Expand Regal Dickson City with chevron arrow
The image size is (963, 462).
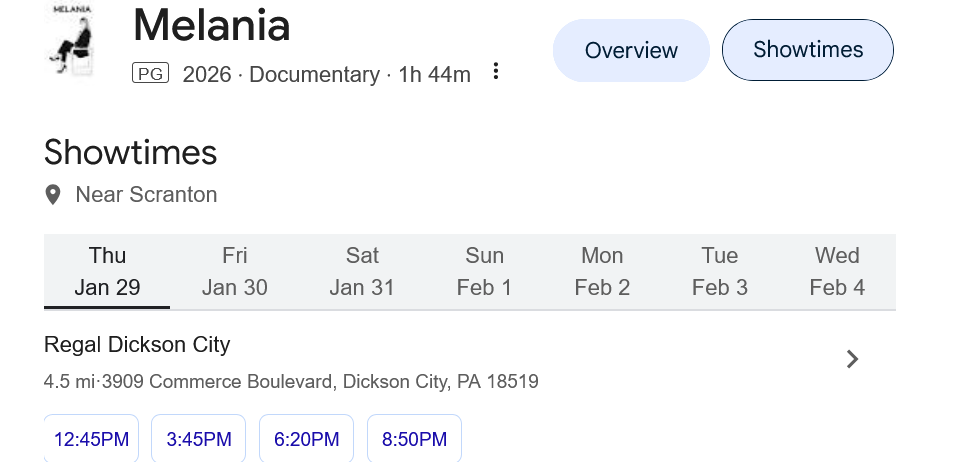(852, 359)
